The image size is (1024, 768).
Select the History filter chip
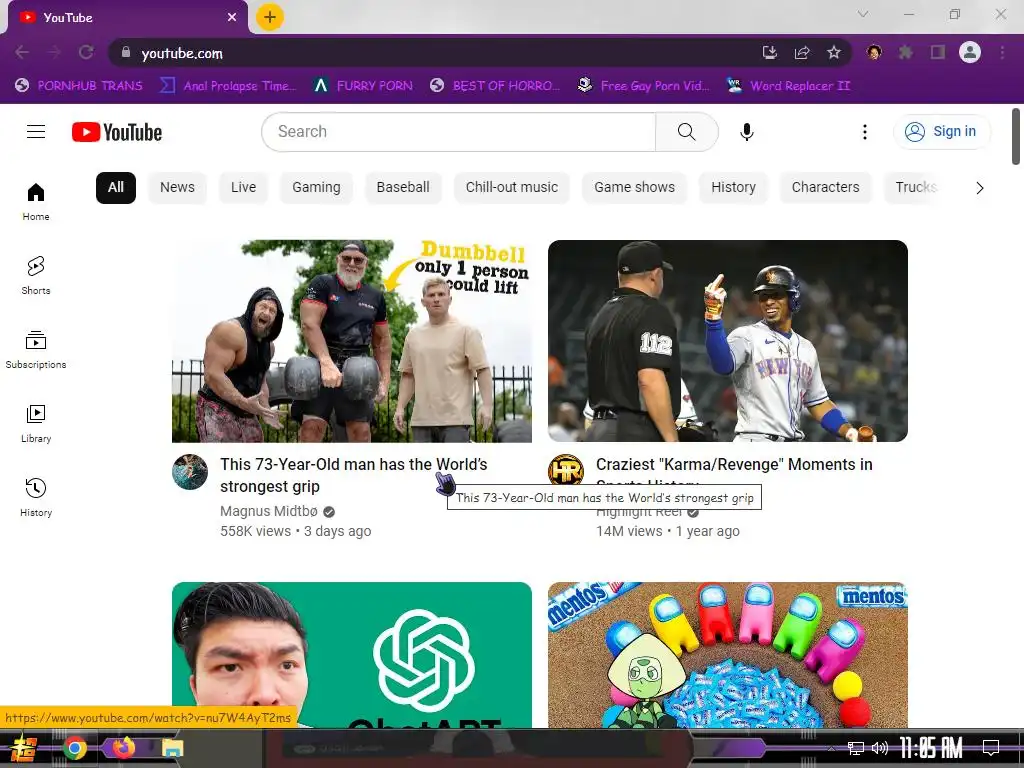[x=733, y=187]
